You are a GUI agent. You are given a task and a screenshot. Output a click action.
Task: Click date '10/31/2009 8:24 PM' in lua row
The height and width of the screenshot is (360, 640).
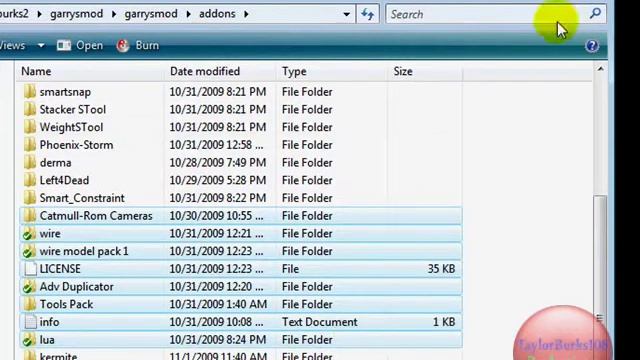[x=218, y=340]
